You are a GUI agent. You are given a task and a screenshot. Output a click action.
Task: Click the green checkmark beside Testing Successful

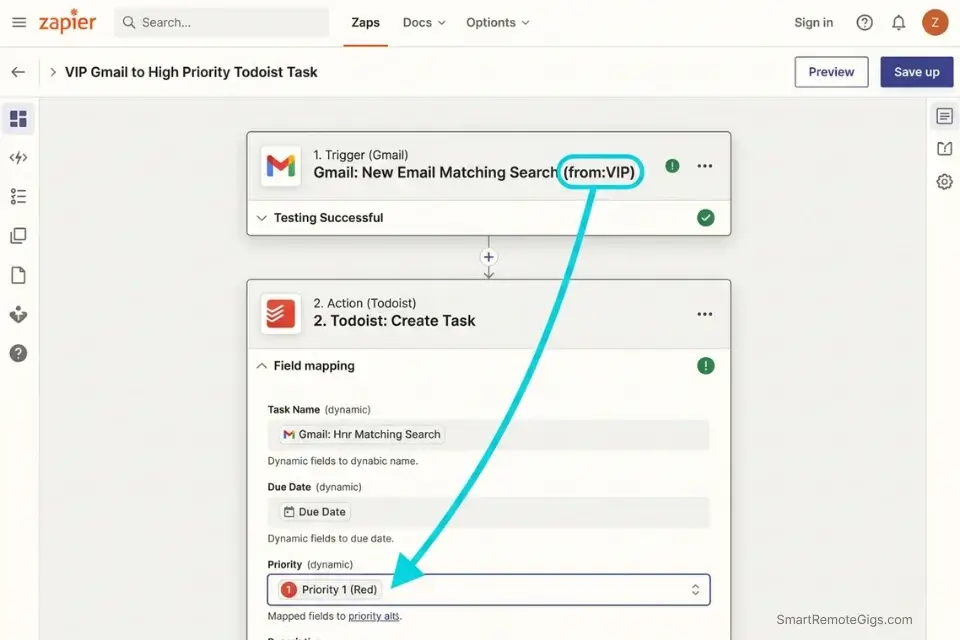coord(705,218)
